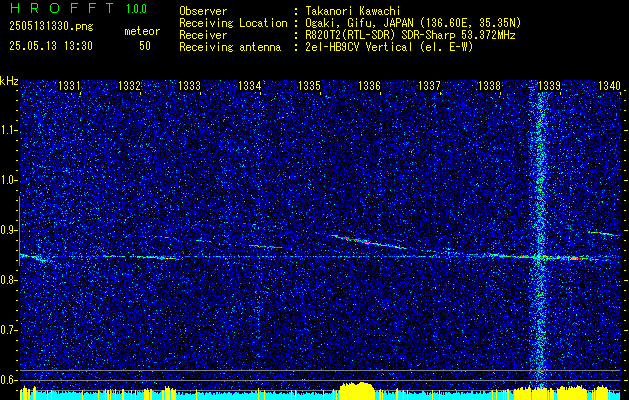
Task: Click the filename 2505131330.png
Action: coord(51,27)
